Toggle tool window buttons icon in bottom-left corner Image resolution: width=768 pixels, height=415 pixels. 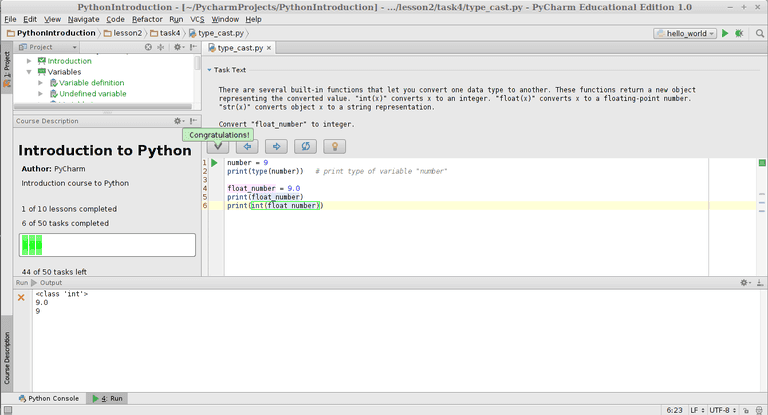(x=7, y=410)
